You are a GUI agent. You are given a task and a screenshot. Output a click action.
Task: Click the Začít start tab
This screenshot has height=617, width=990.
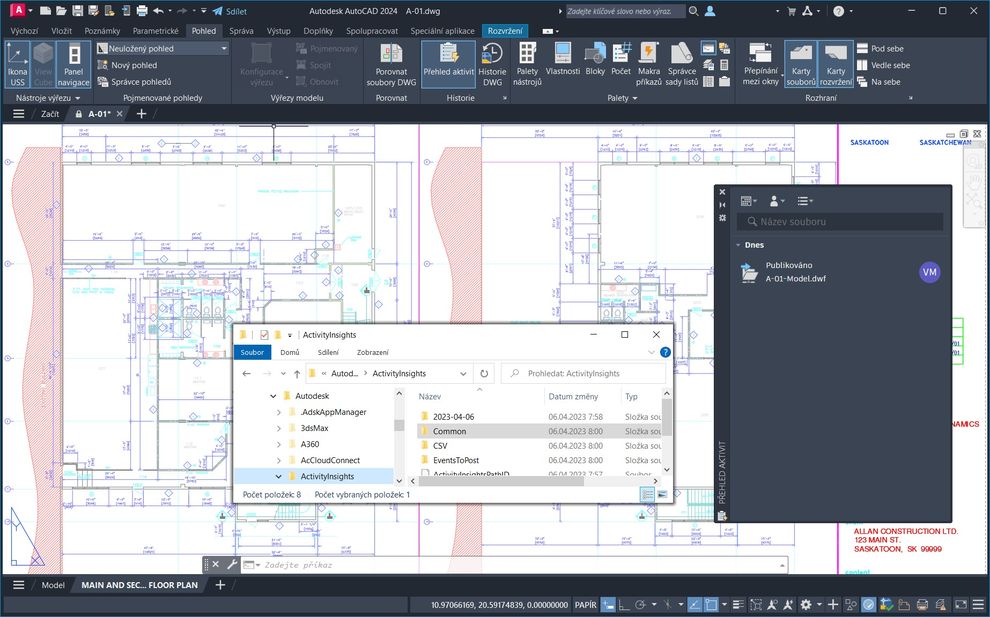coord(50,114)
